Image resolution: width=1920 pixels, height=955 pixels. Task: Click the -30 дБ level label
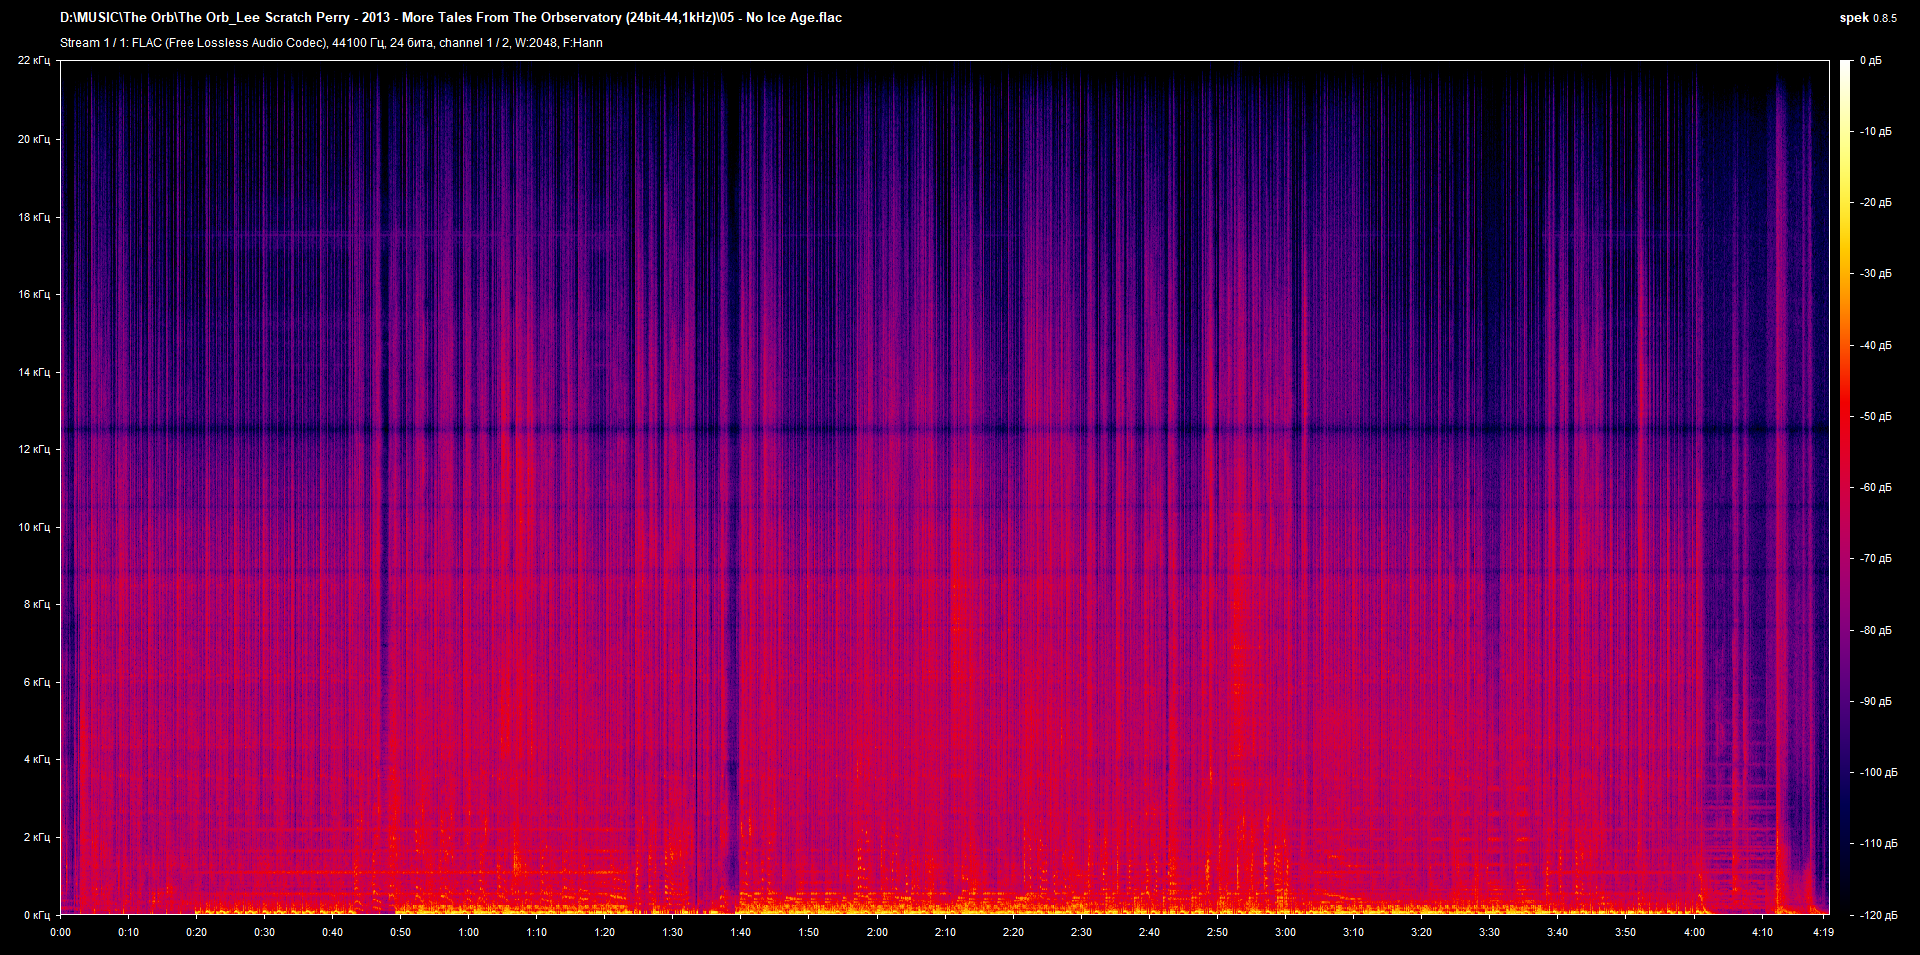tap(1875, 274)
